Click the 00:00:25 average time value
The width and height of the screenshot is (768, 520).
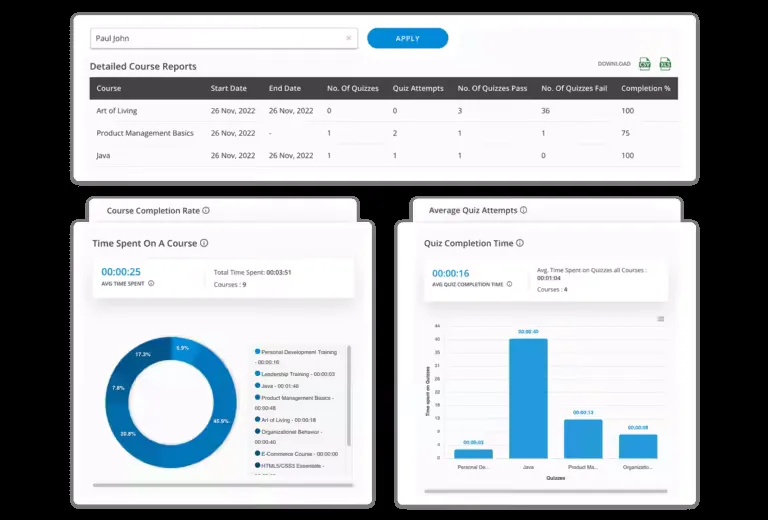tap(121, 272)
